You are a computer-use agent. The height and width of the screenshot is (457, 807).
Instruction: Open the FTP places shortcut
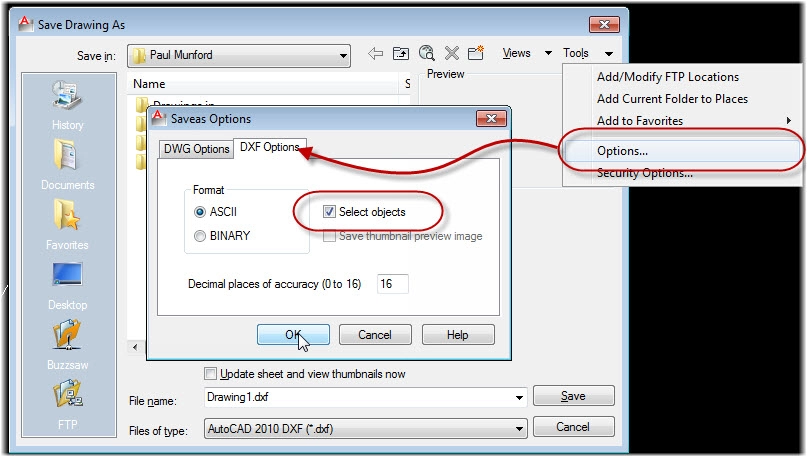click(67, 405)
